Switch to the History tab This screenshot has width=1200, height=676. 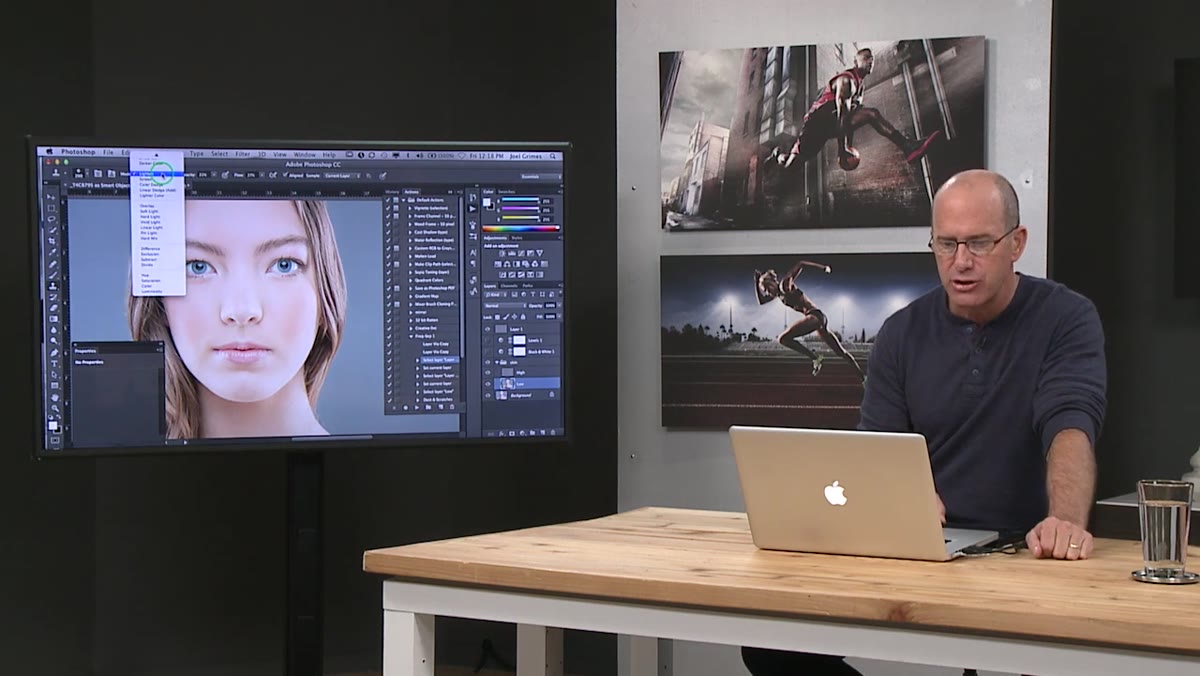(x=392, y=192)
